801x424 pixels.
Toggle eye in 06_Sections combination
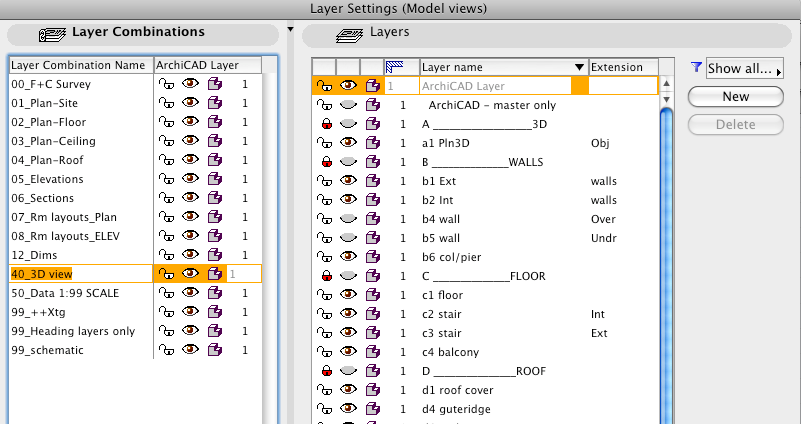pyautogui.click(x=191, y=198)
